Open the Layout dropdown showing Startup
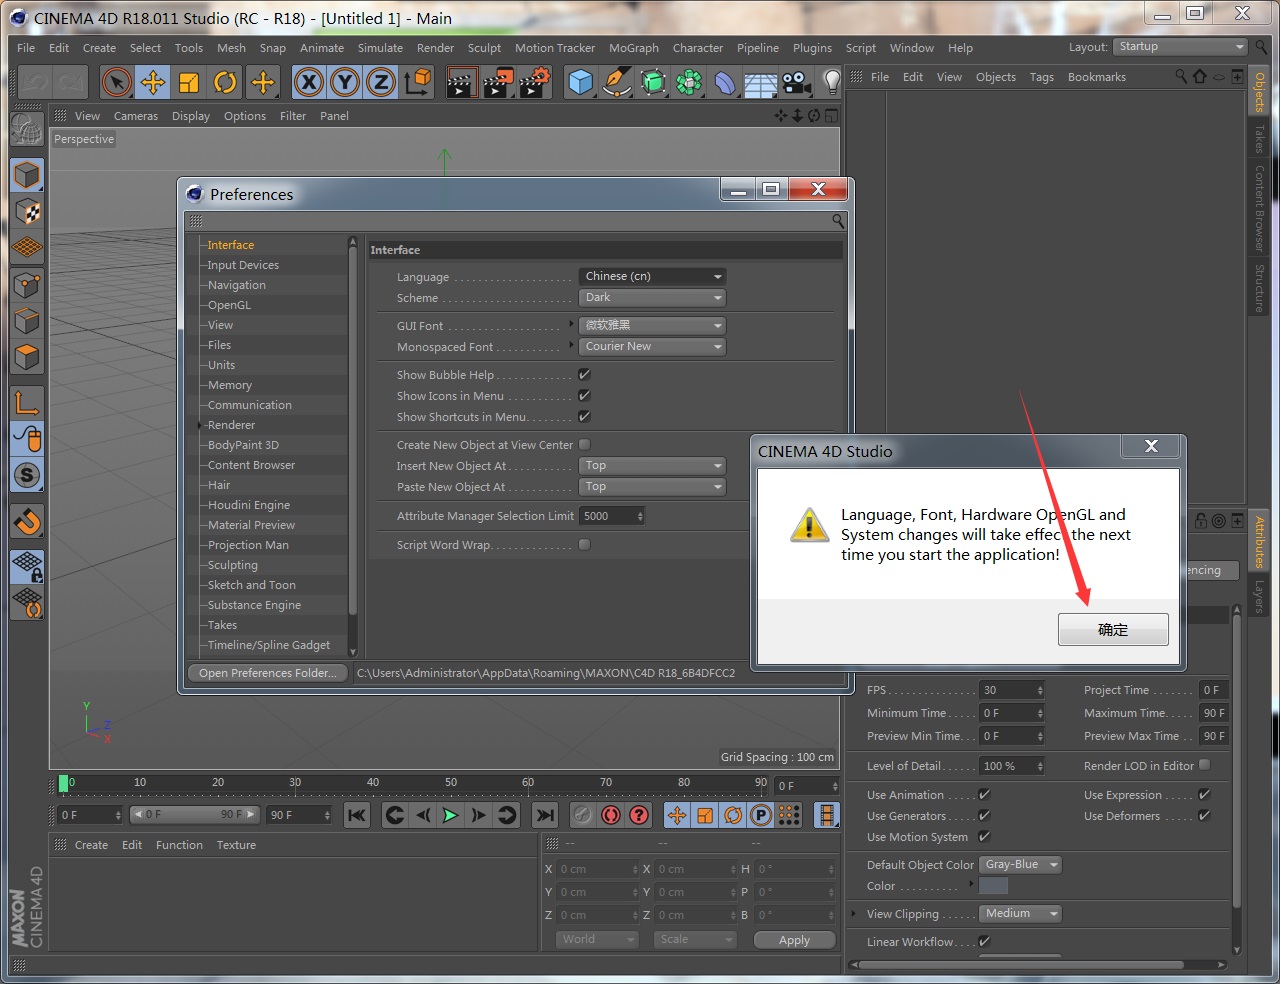 coord(1180,47)
